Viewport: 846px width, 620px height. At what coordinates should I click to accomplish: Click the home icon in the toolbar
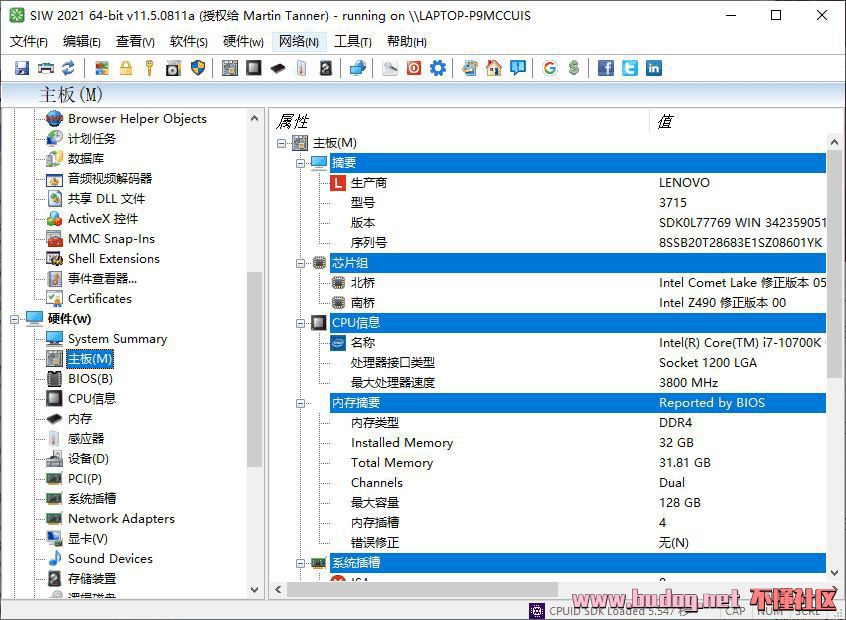(494, 68)
